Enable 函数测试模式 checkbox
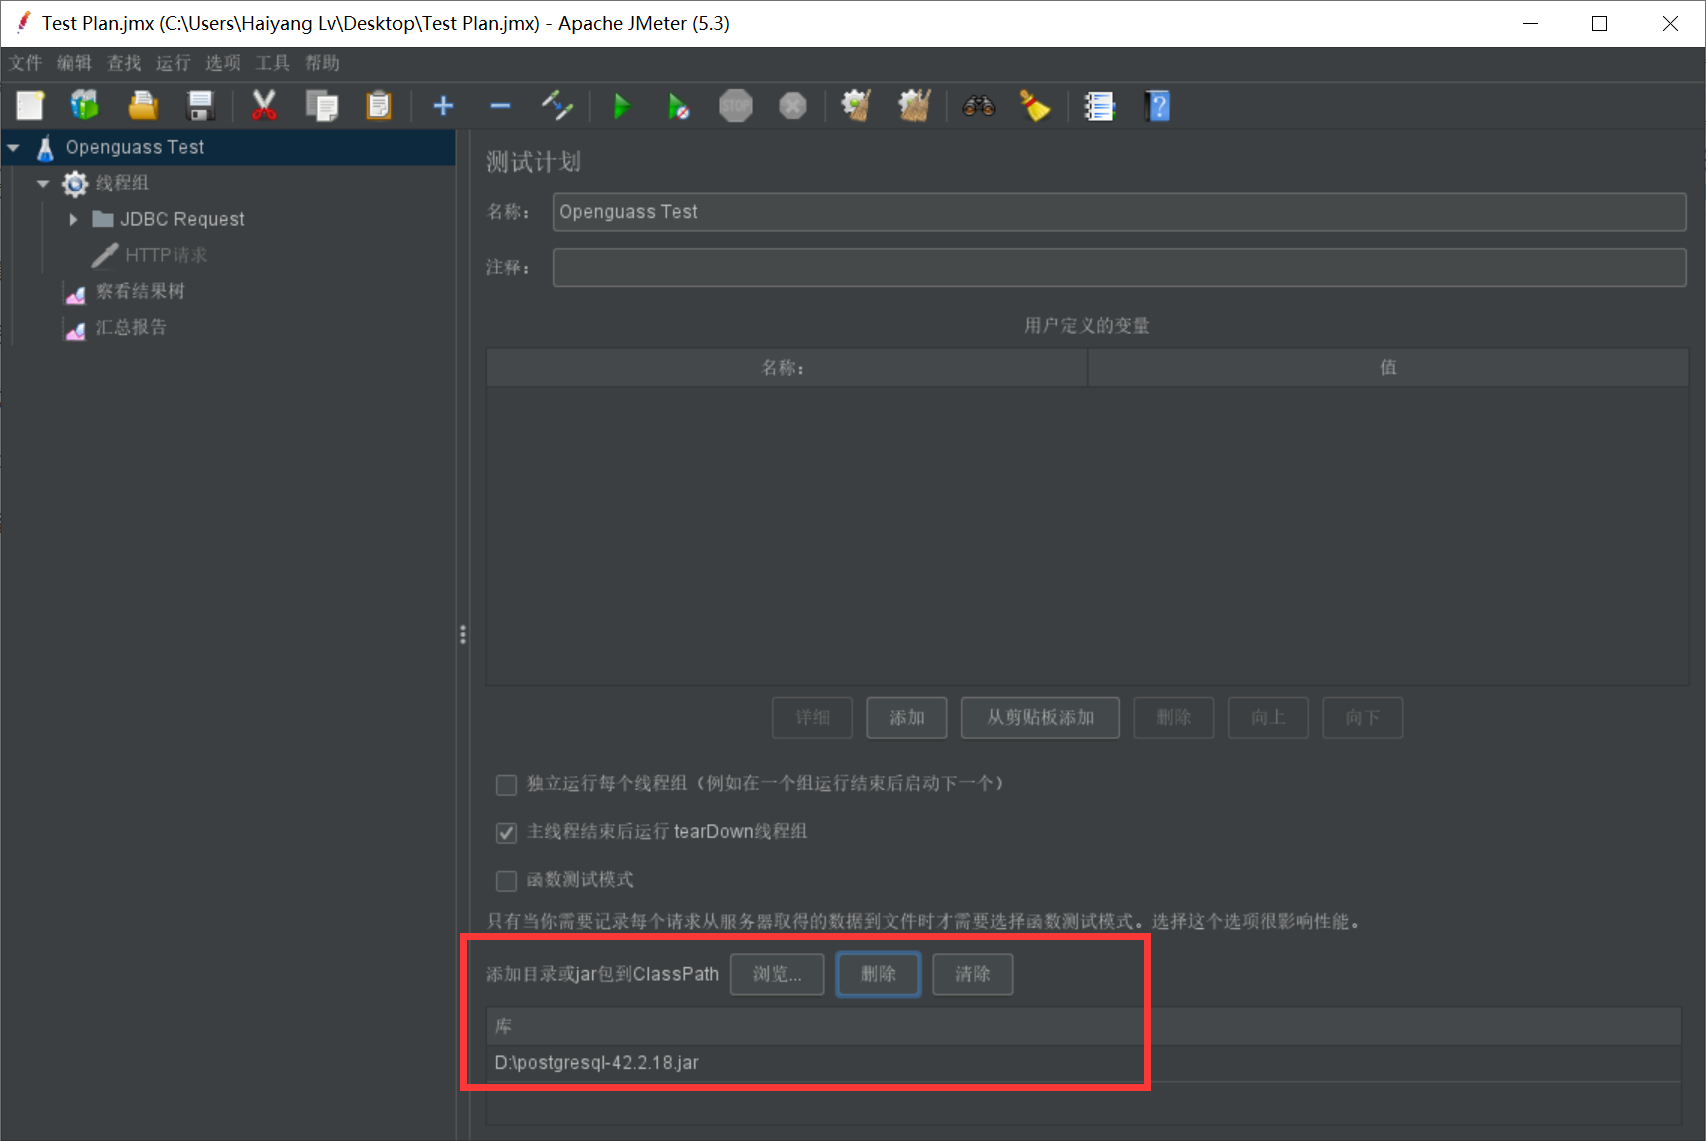Viewport: 1706px width, 1141px height. (506, 880)
